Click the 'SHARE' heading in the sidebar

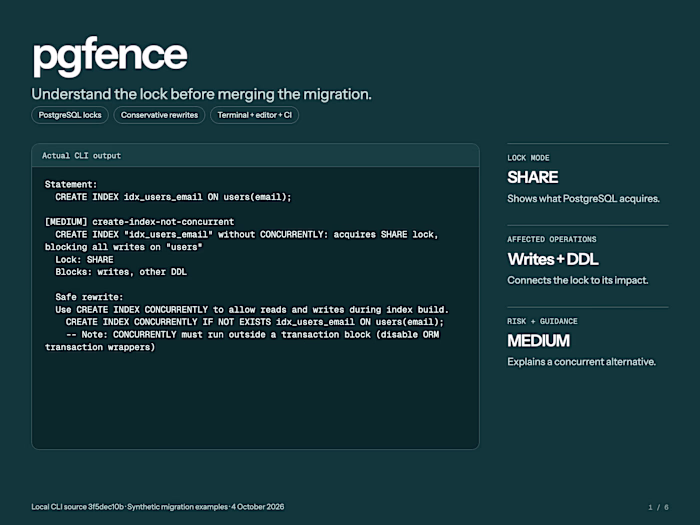tap(533, 177)
